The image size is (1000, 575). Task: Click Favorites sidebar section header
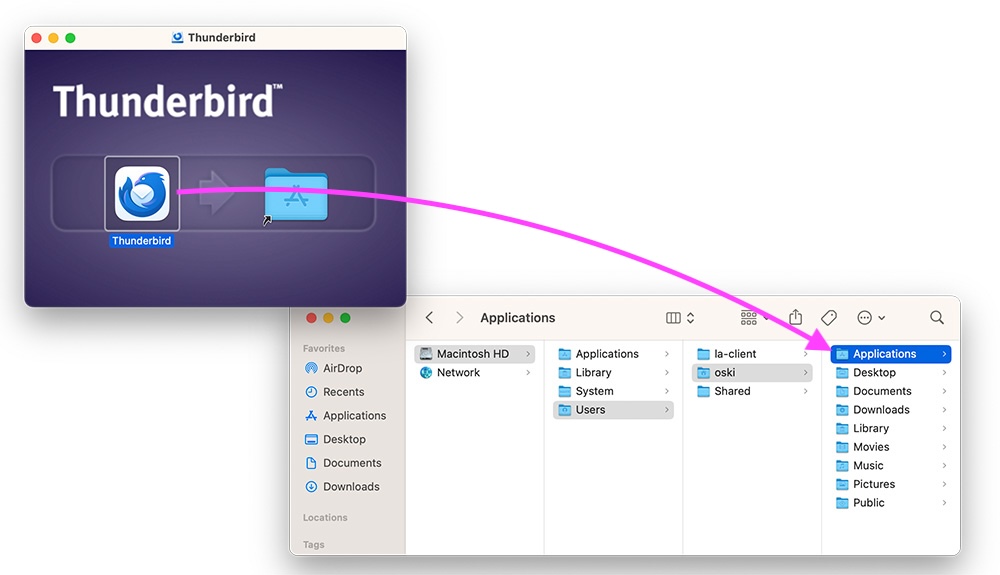point(324,348)
